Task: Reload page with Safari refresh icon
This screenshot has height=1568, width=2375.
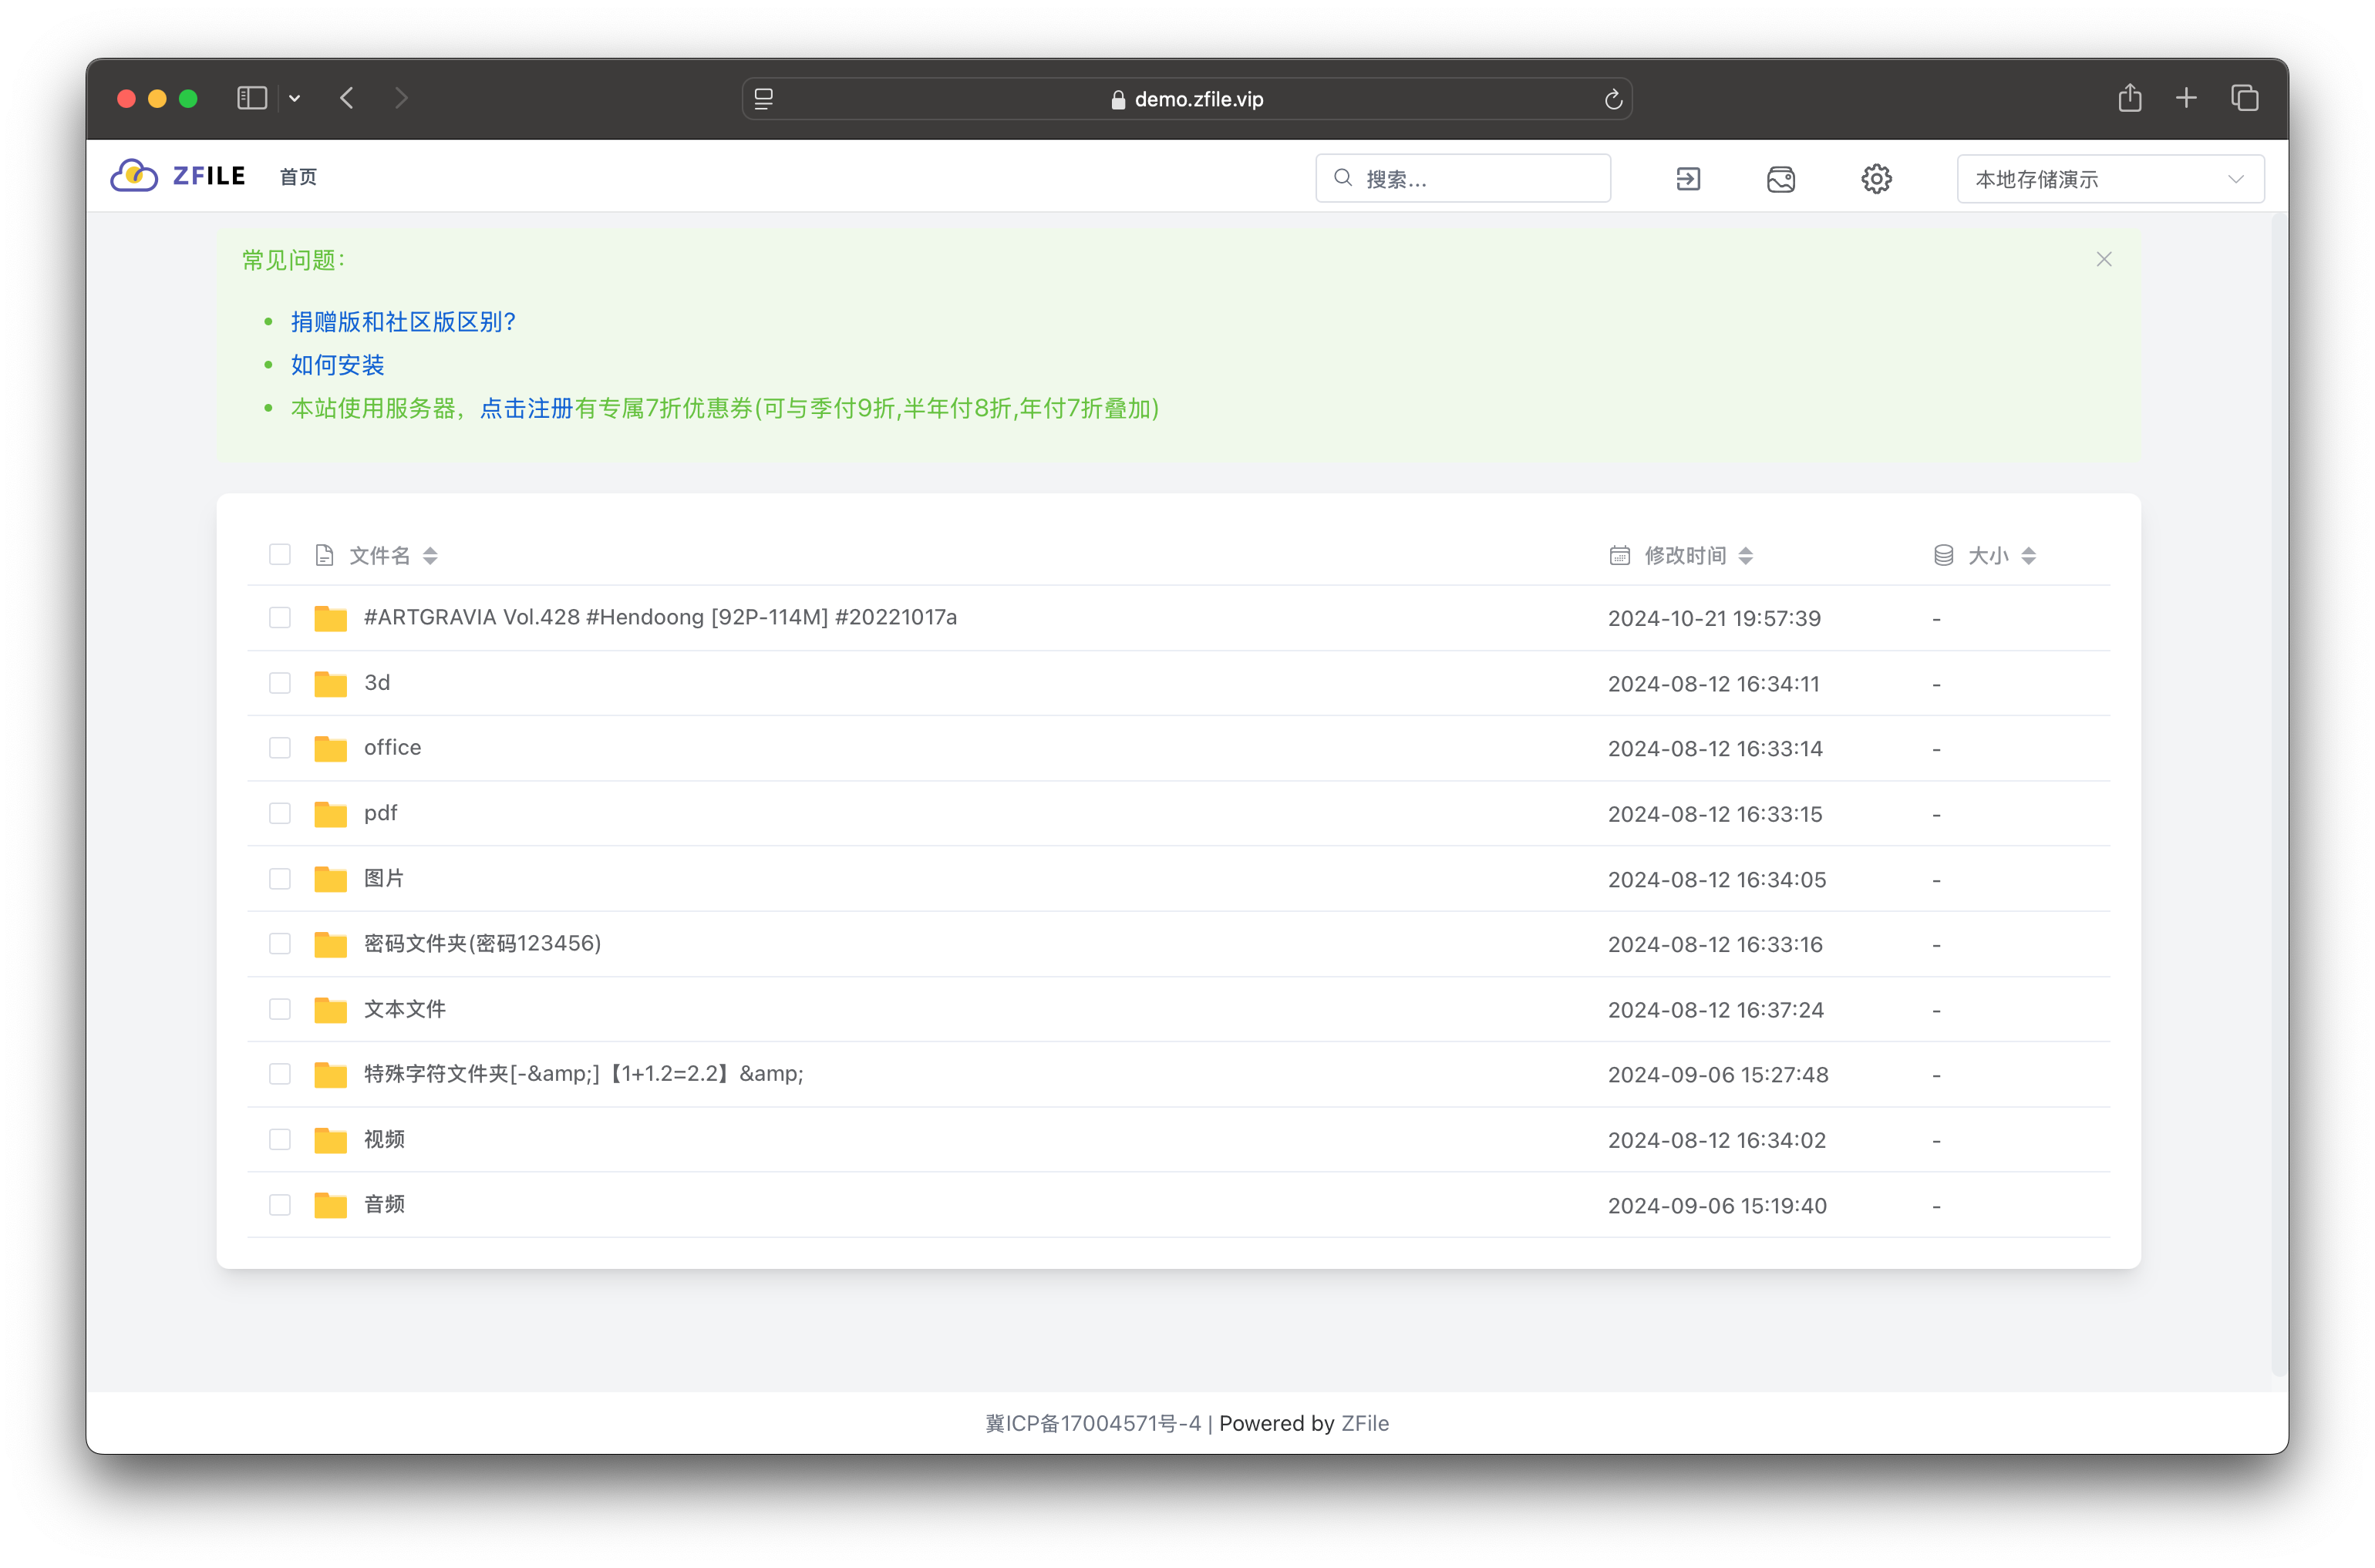Action: (1612, 99)
